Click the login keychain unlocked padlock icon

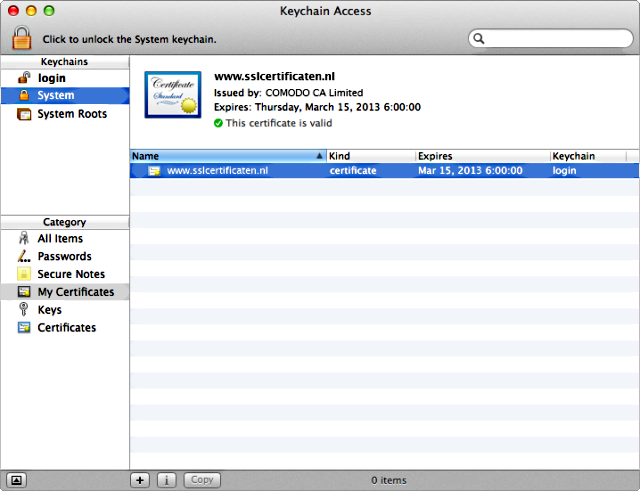pyautogui.click(x=24, y=78)
